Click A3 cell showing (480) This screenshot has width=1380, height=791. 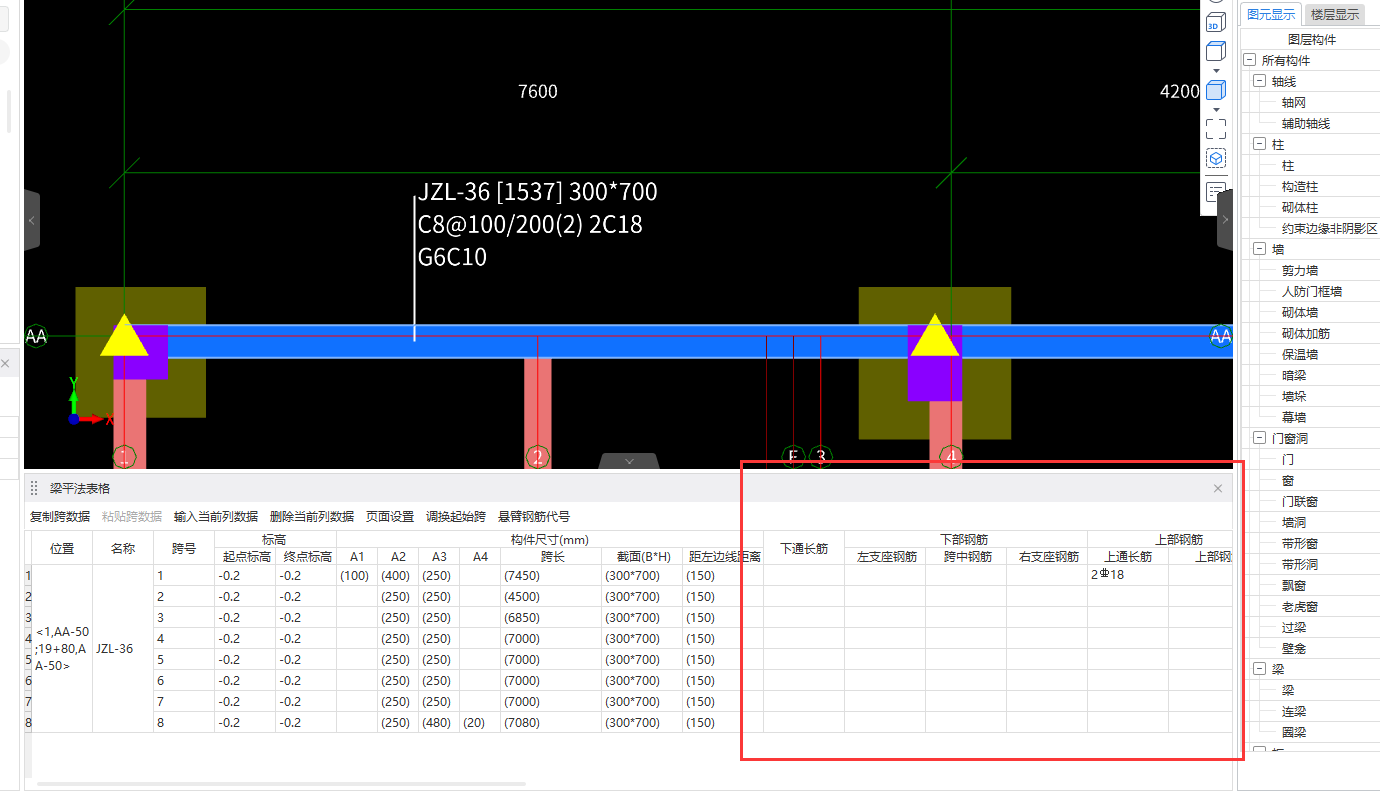pyautogui.click(x=439, y=722)
